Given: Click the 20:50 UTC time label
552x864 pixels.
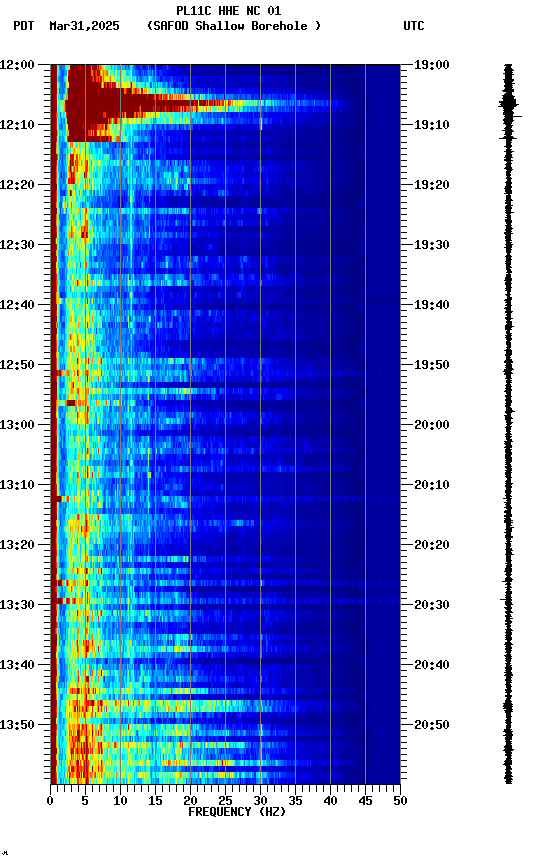Looking at the screenshot, I should pos(432,725).
